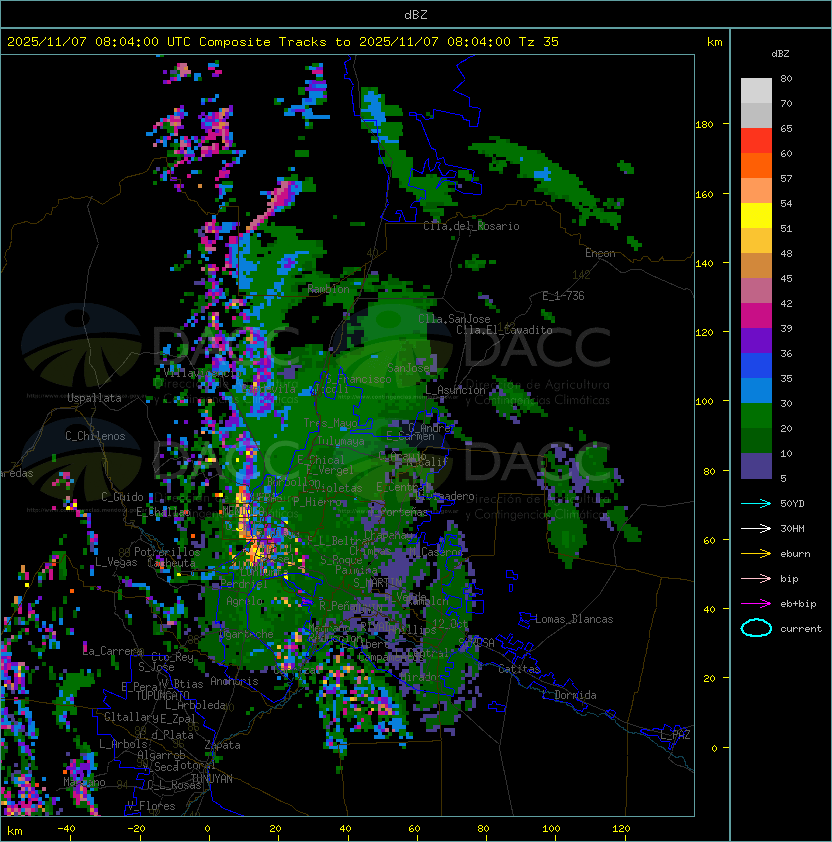This screenshot has width=832, height=842.
Task: Click the L_Asuncion map label
Action: [x=455, y=390]
